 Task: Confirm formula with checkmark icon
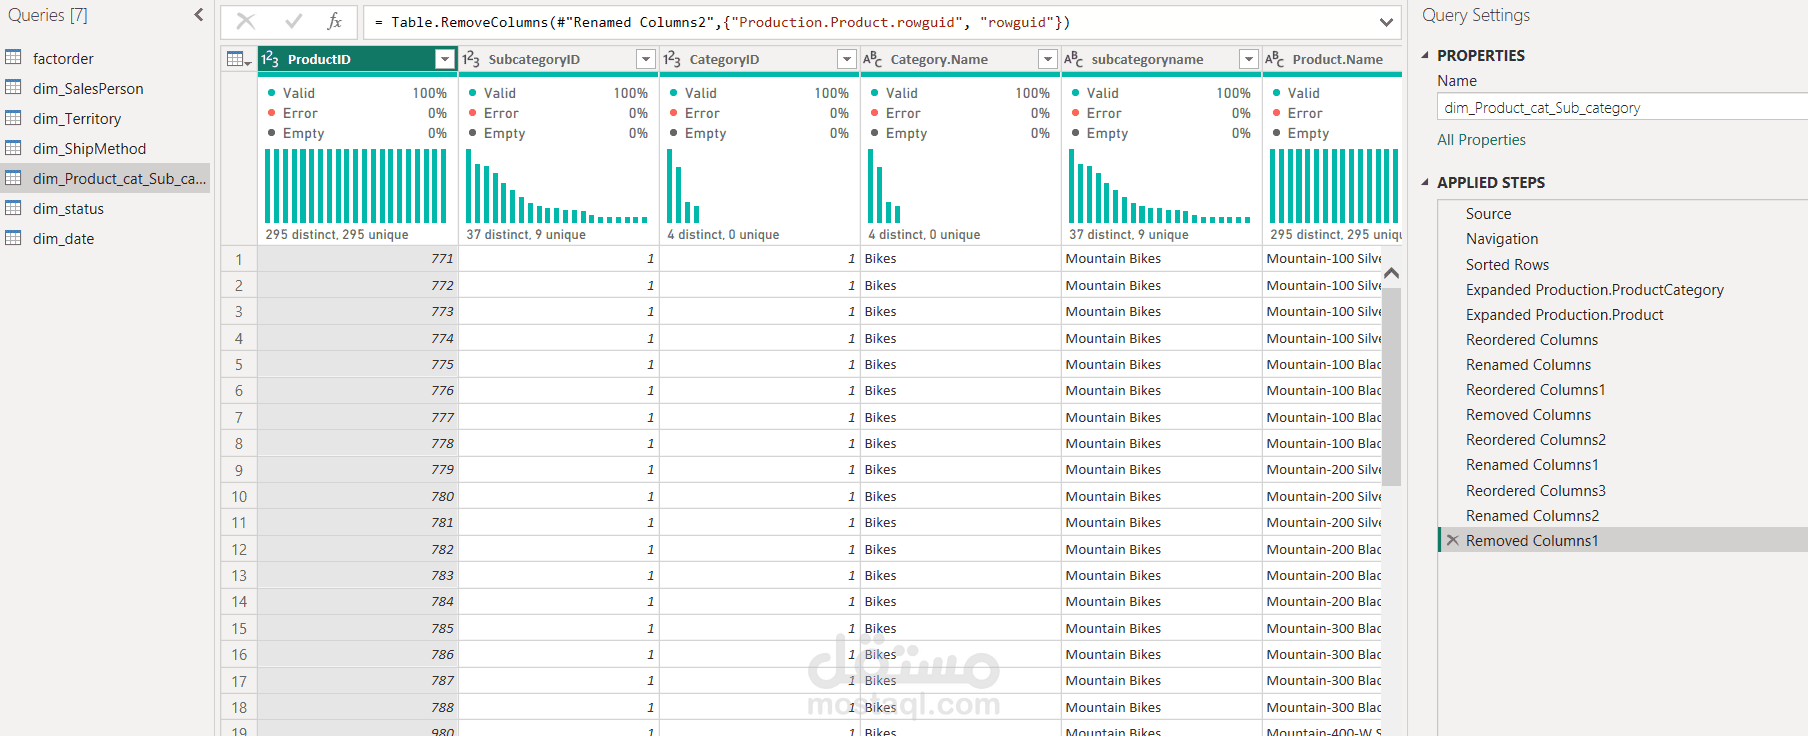coord(293,21)
